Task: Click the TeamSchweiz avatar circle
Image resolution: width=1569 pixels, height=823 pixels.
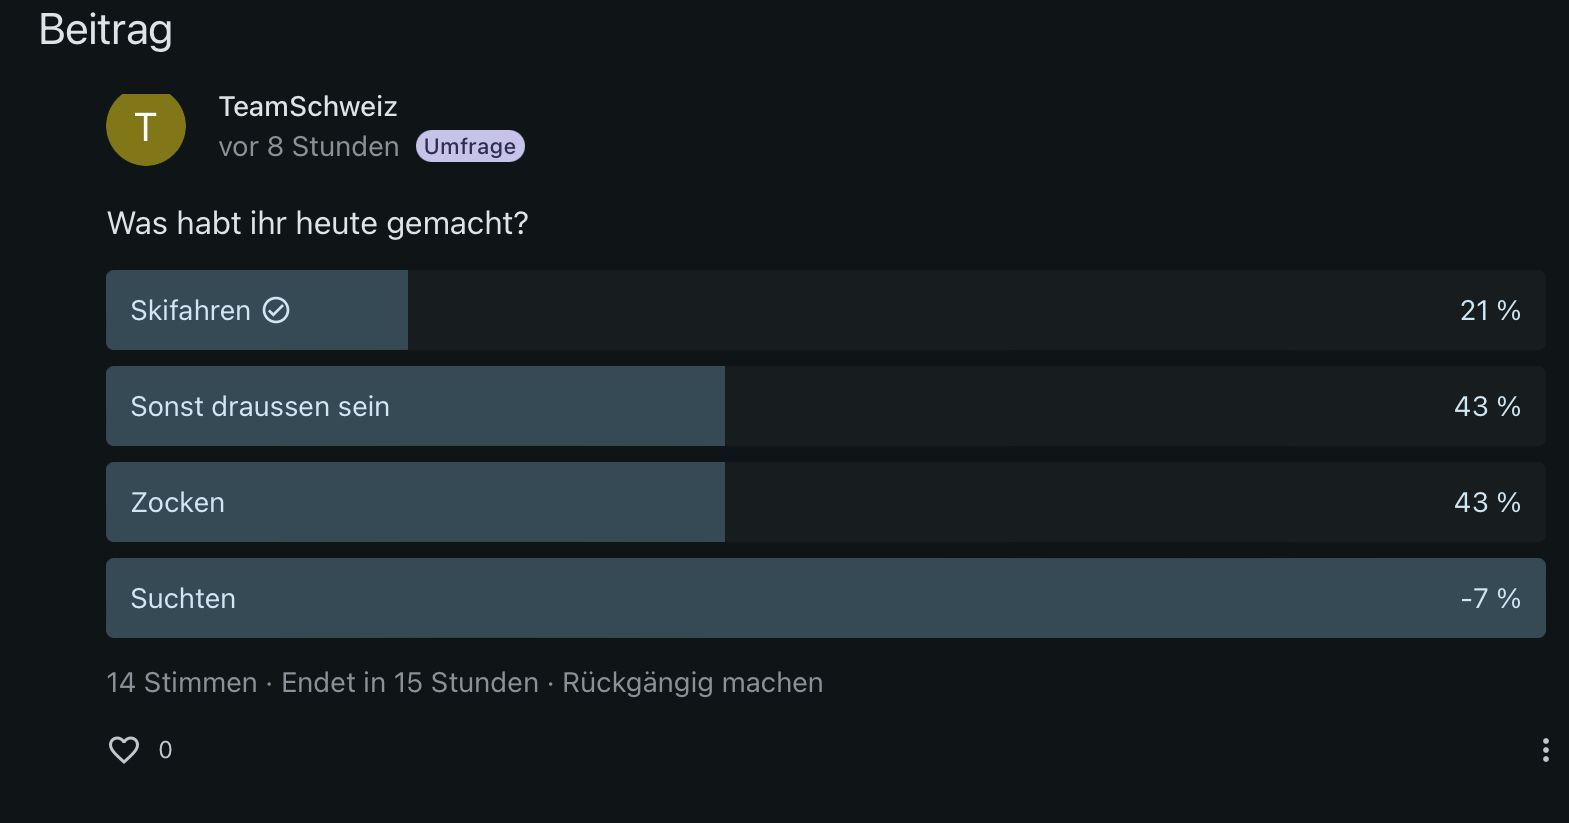Action: [x=146, y=127]
